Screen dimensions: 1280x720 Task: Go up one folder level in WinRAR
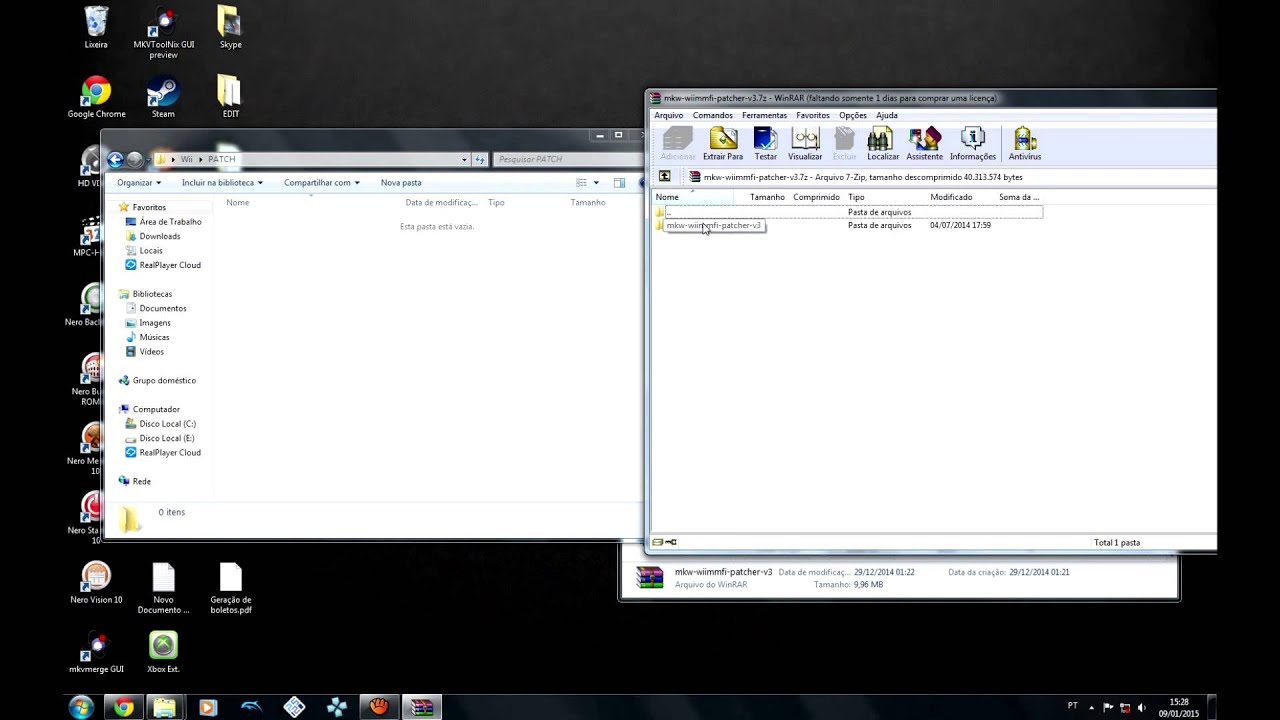pyautogui.click(x=664, y=177)
